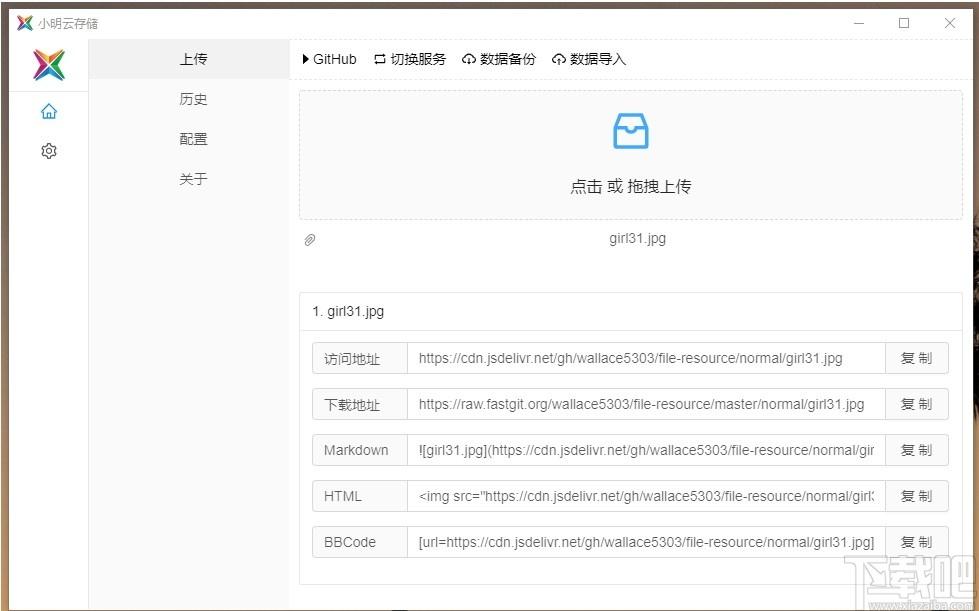Click the uploaded file girl31.jpg entry
Image resolution: width=979 pixels, height=611 pixels.
pos(637,238)
